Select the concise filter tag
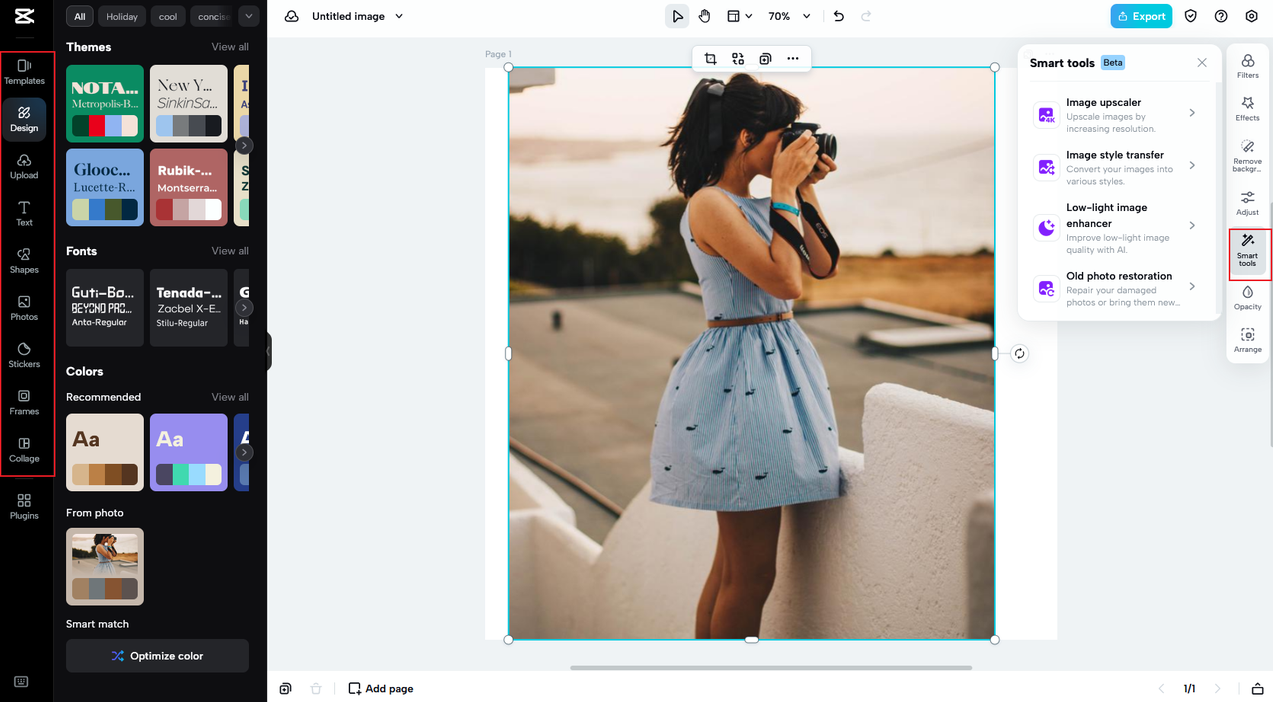1273x702 pixels. pyautogui.click(x=212, y=16)
